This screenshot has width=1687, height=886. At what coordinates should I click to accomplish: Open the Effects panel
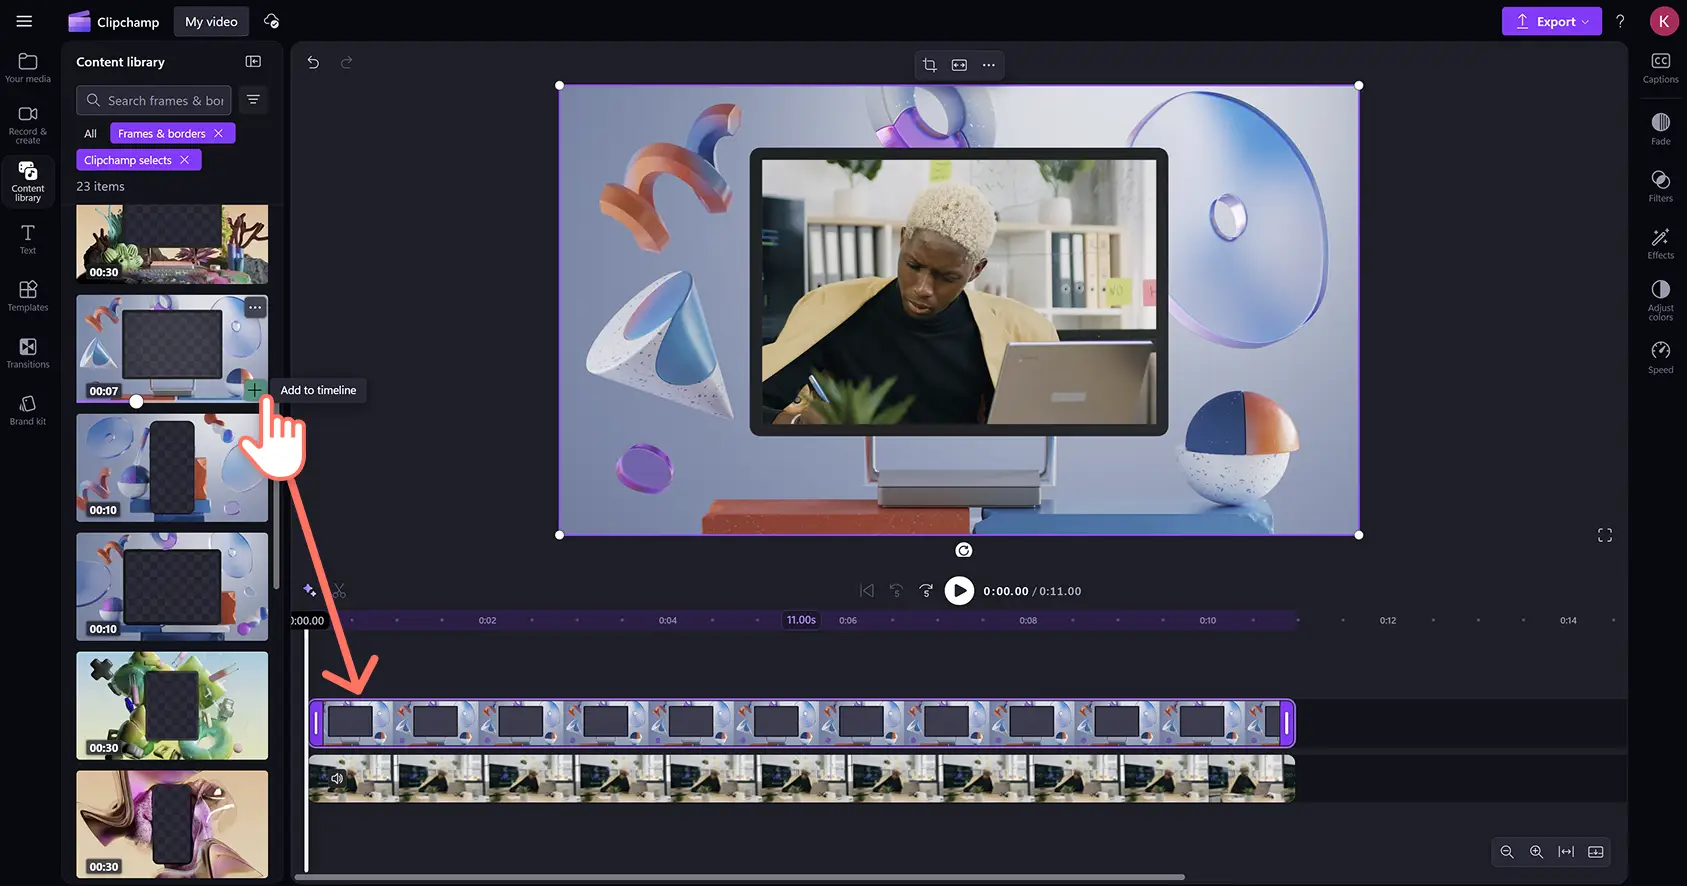1660,243
